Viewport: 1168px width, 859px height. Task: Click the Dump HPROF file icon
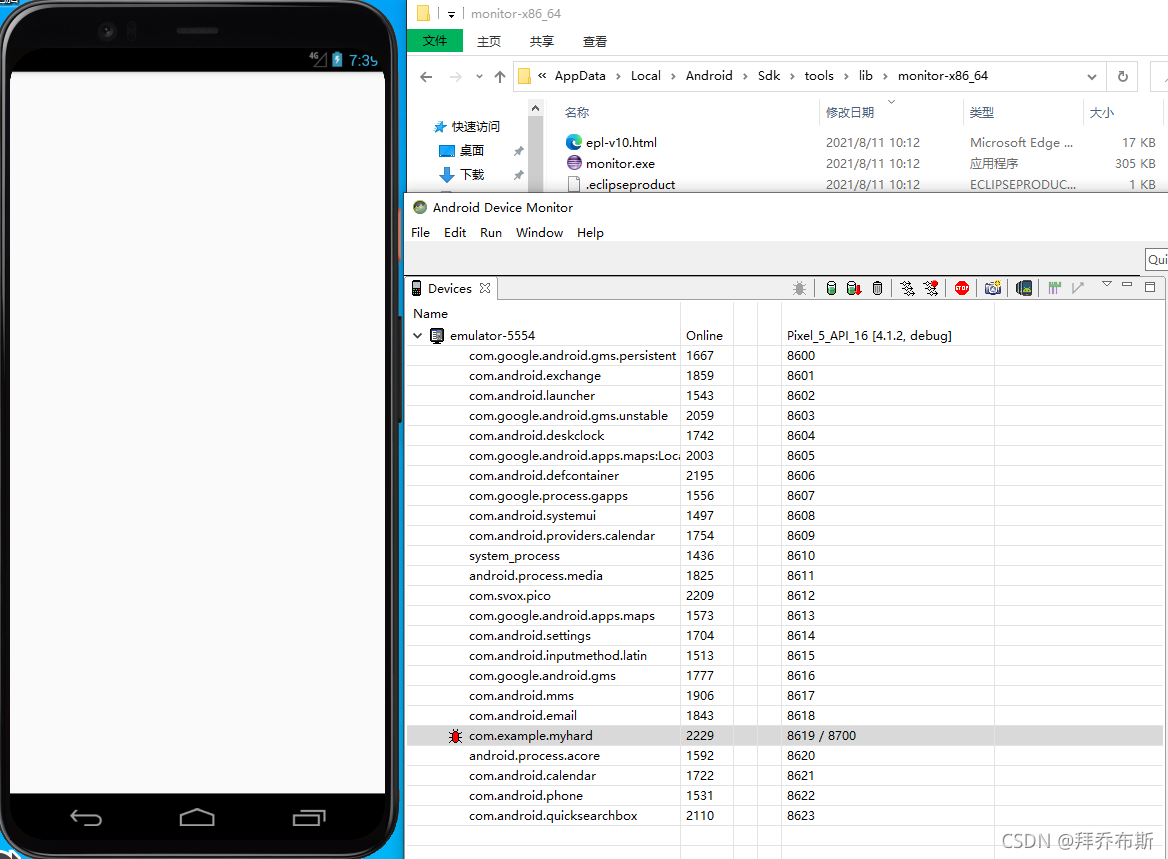point(854,288)
